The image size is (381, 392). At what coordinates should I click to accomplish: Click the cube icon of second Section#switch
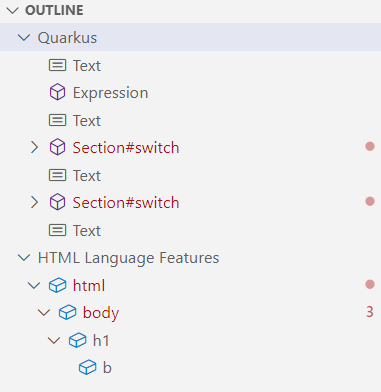(x=57, y=202)
